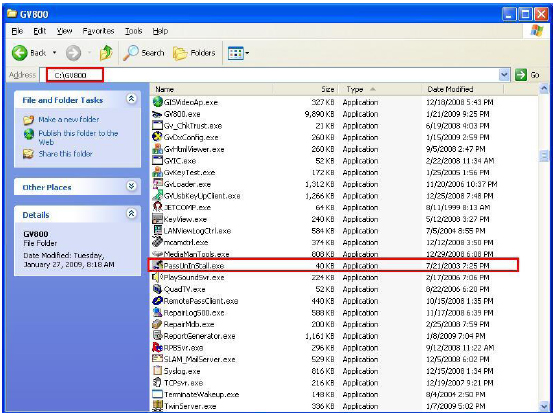Click Share this folder link
This screenshot has width=556, height=413.
pos(65,154)
